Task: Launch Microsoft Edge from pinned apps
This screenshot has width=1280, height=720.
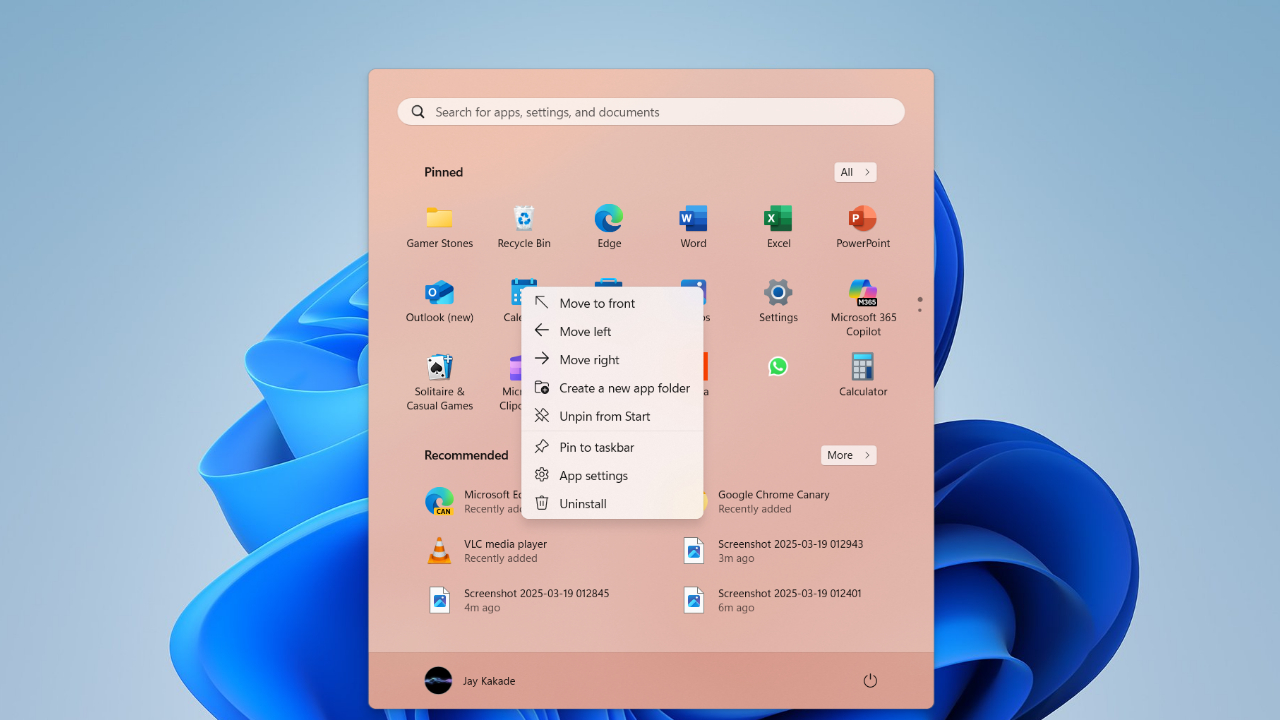Action: pyautogui.click(x=609, y=226)
